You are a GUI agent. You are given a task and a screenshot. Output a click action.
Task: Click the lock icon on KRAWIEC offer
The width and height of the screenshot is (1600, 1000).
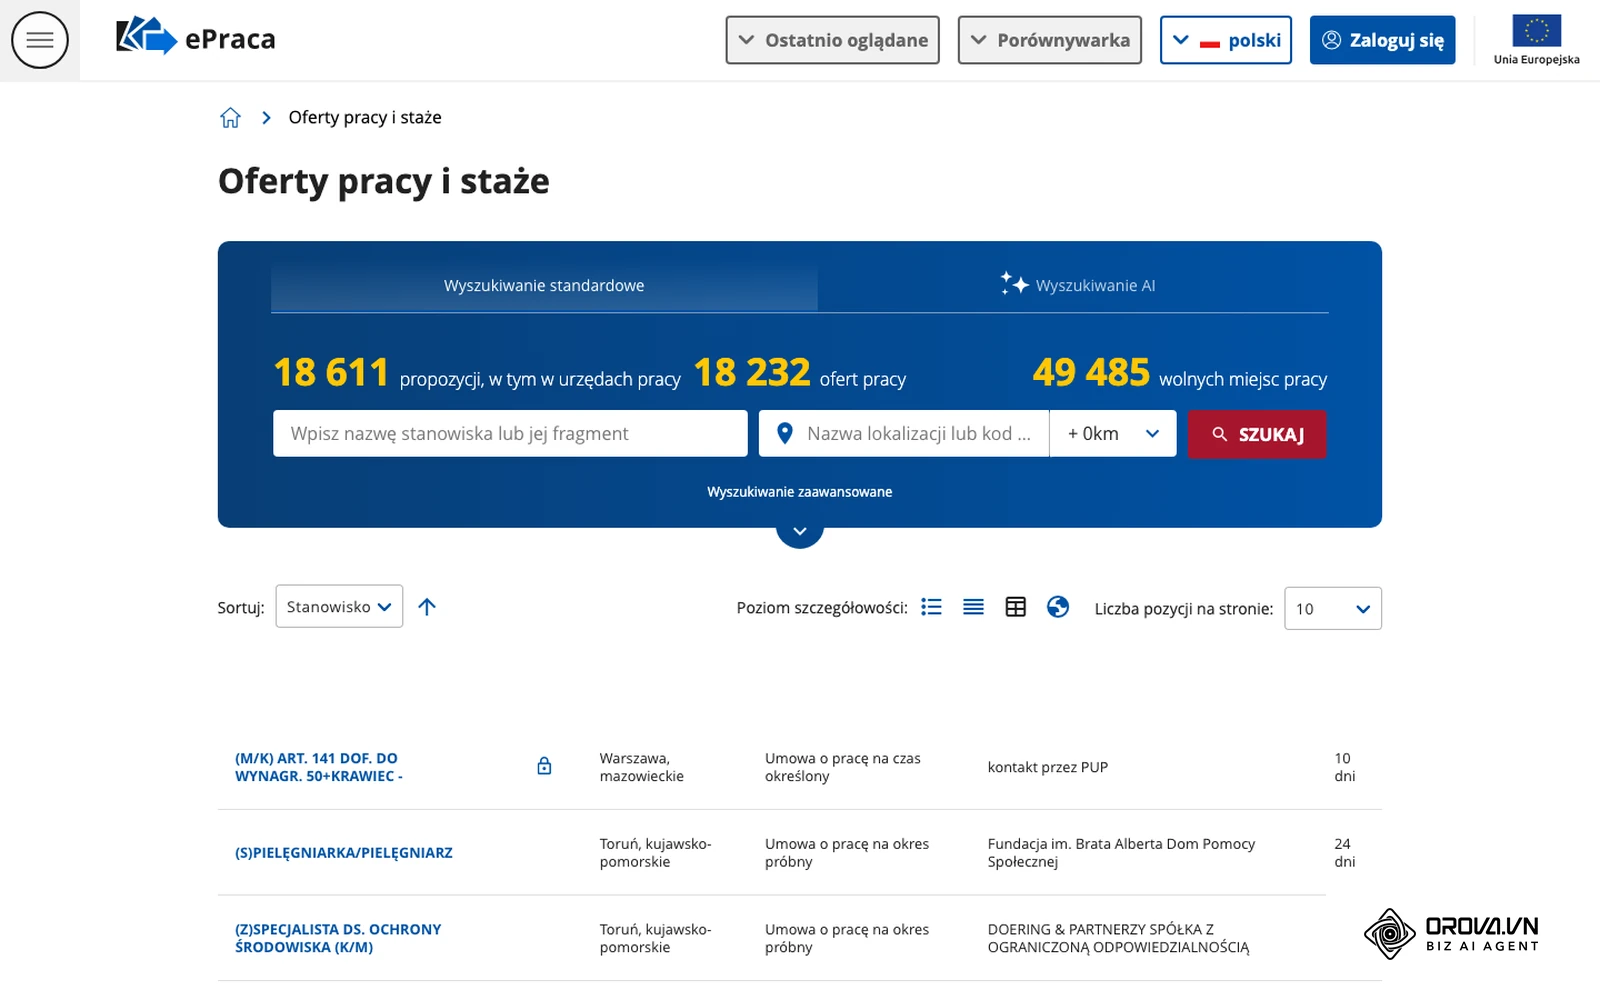coord(544,766)
